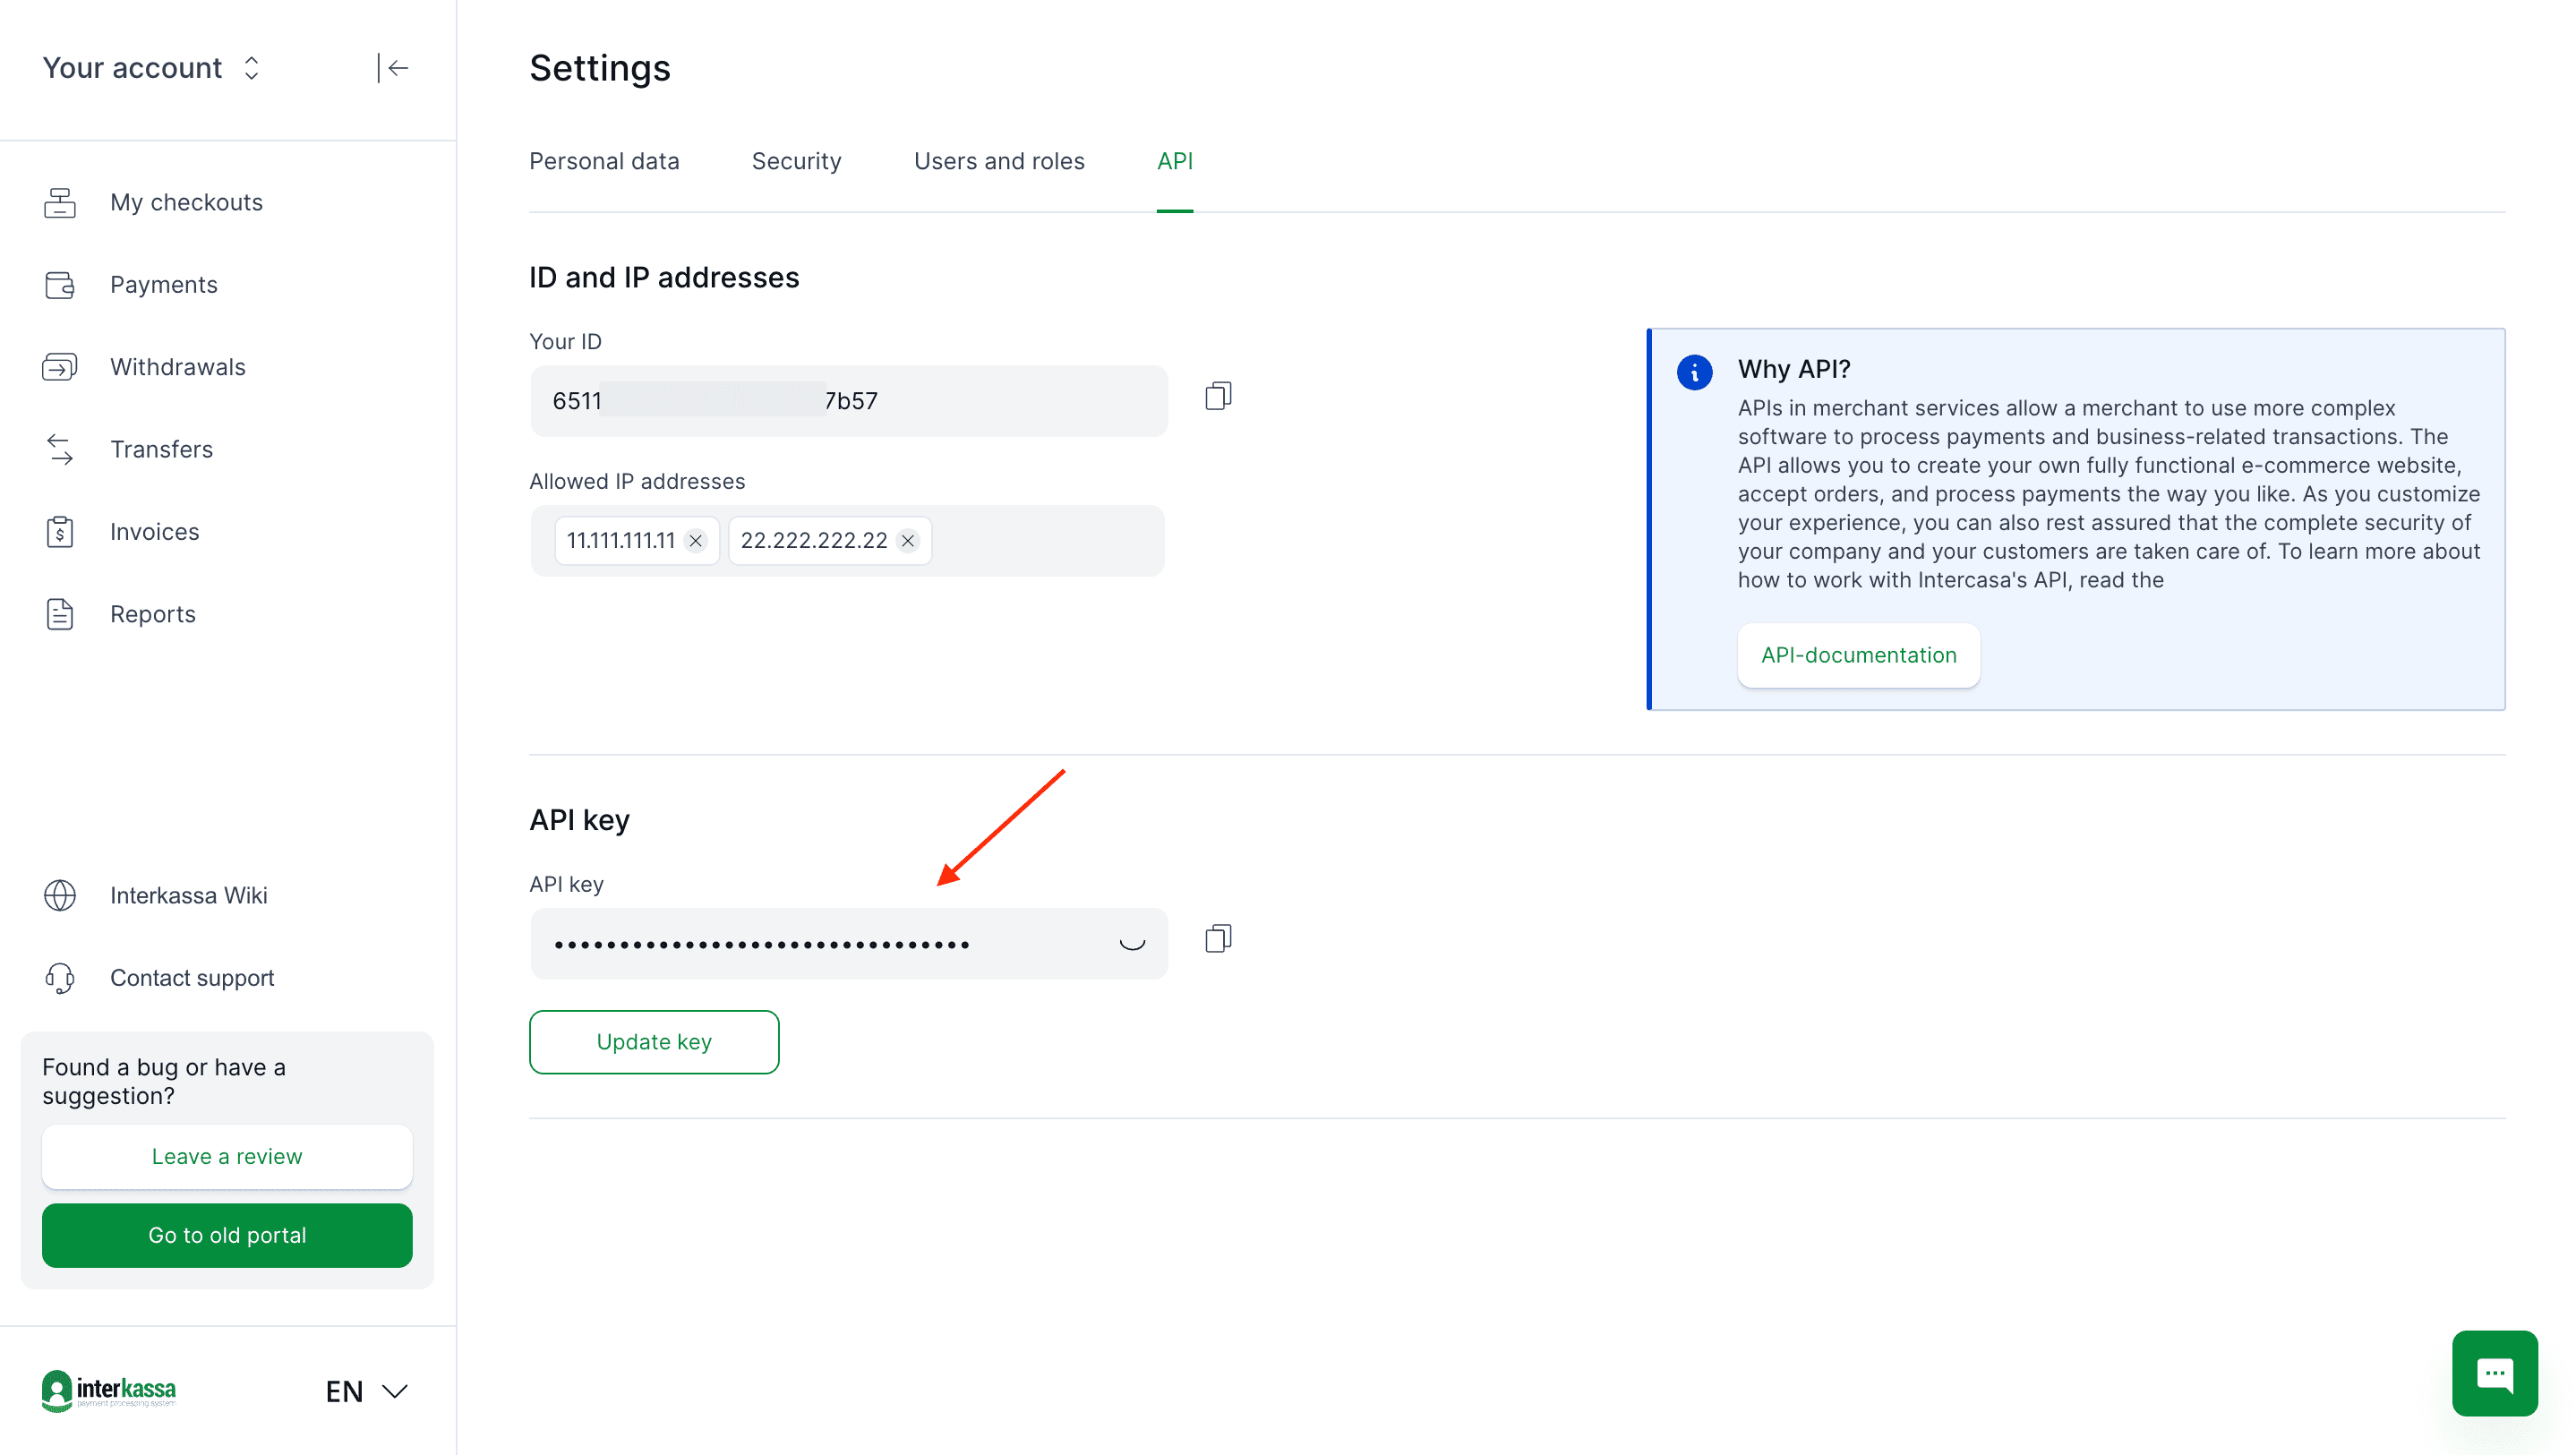Click Go to old portal
Viewport: 2576px width, 1455px height.
pyautogui.click(x=227, y=1235)
